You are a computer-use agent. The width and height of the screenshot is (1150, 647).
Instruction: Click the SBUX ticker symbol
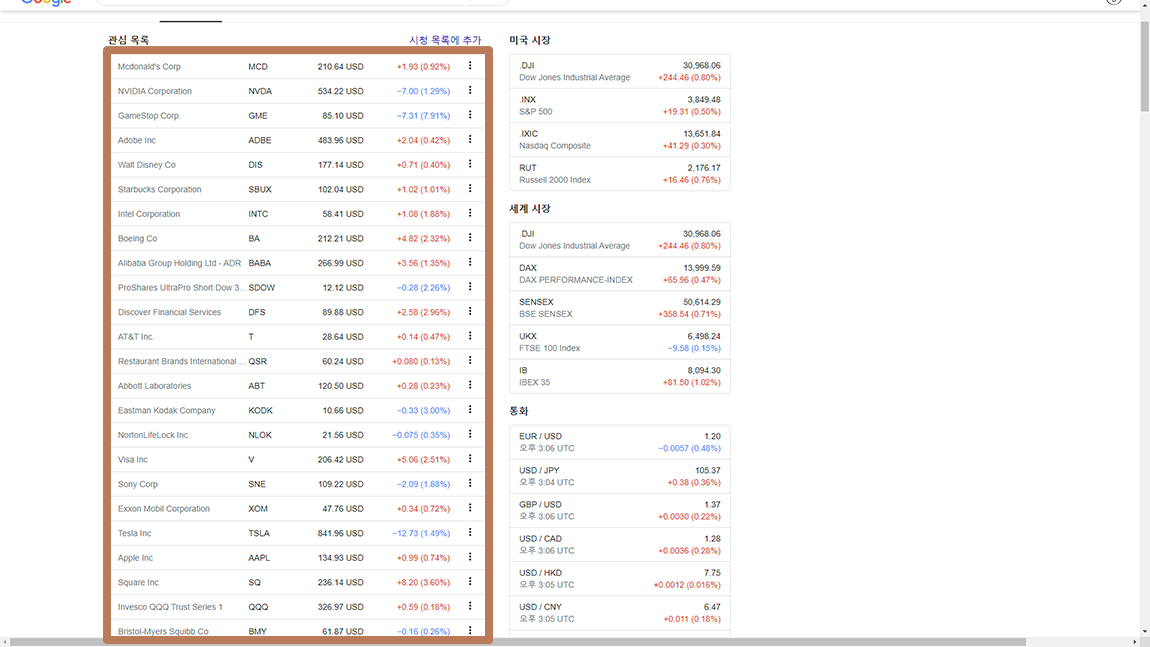(260, 189)
